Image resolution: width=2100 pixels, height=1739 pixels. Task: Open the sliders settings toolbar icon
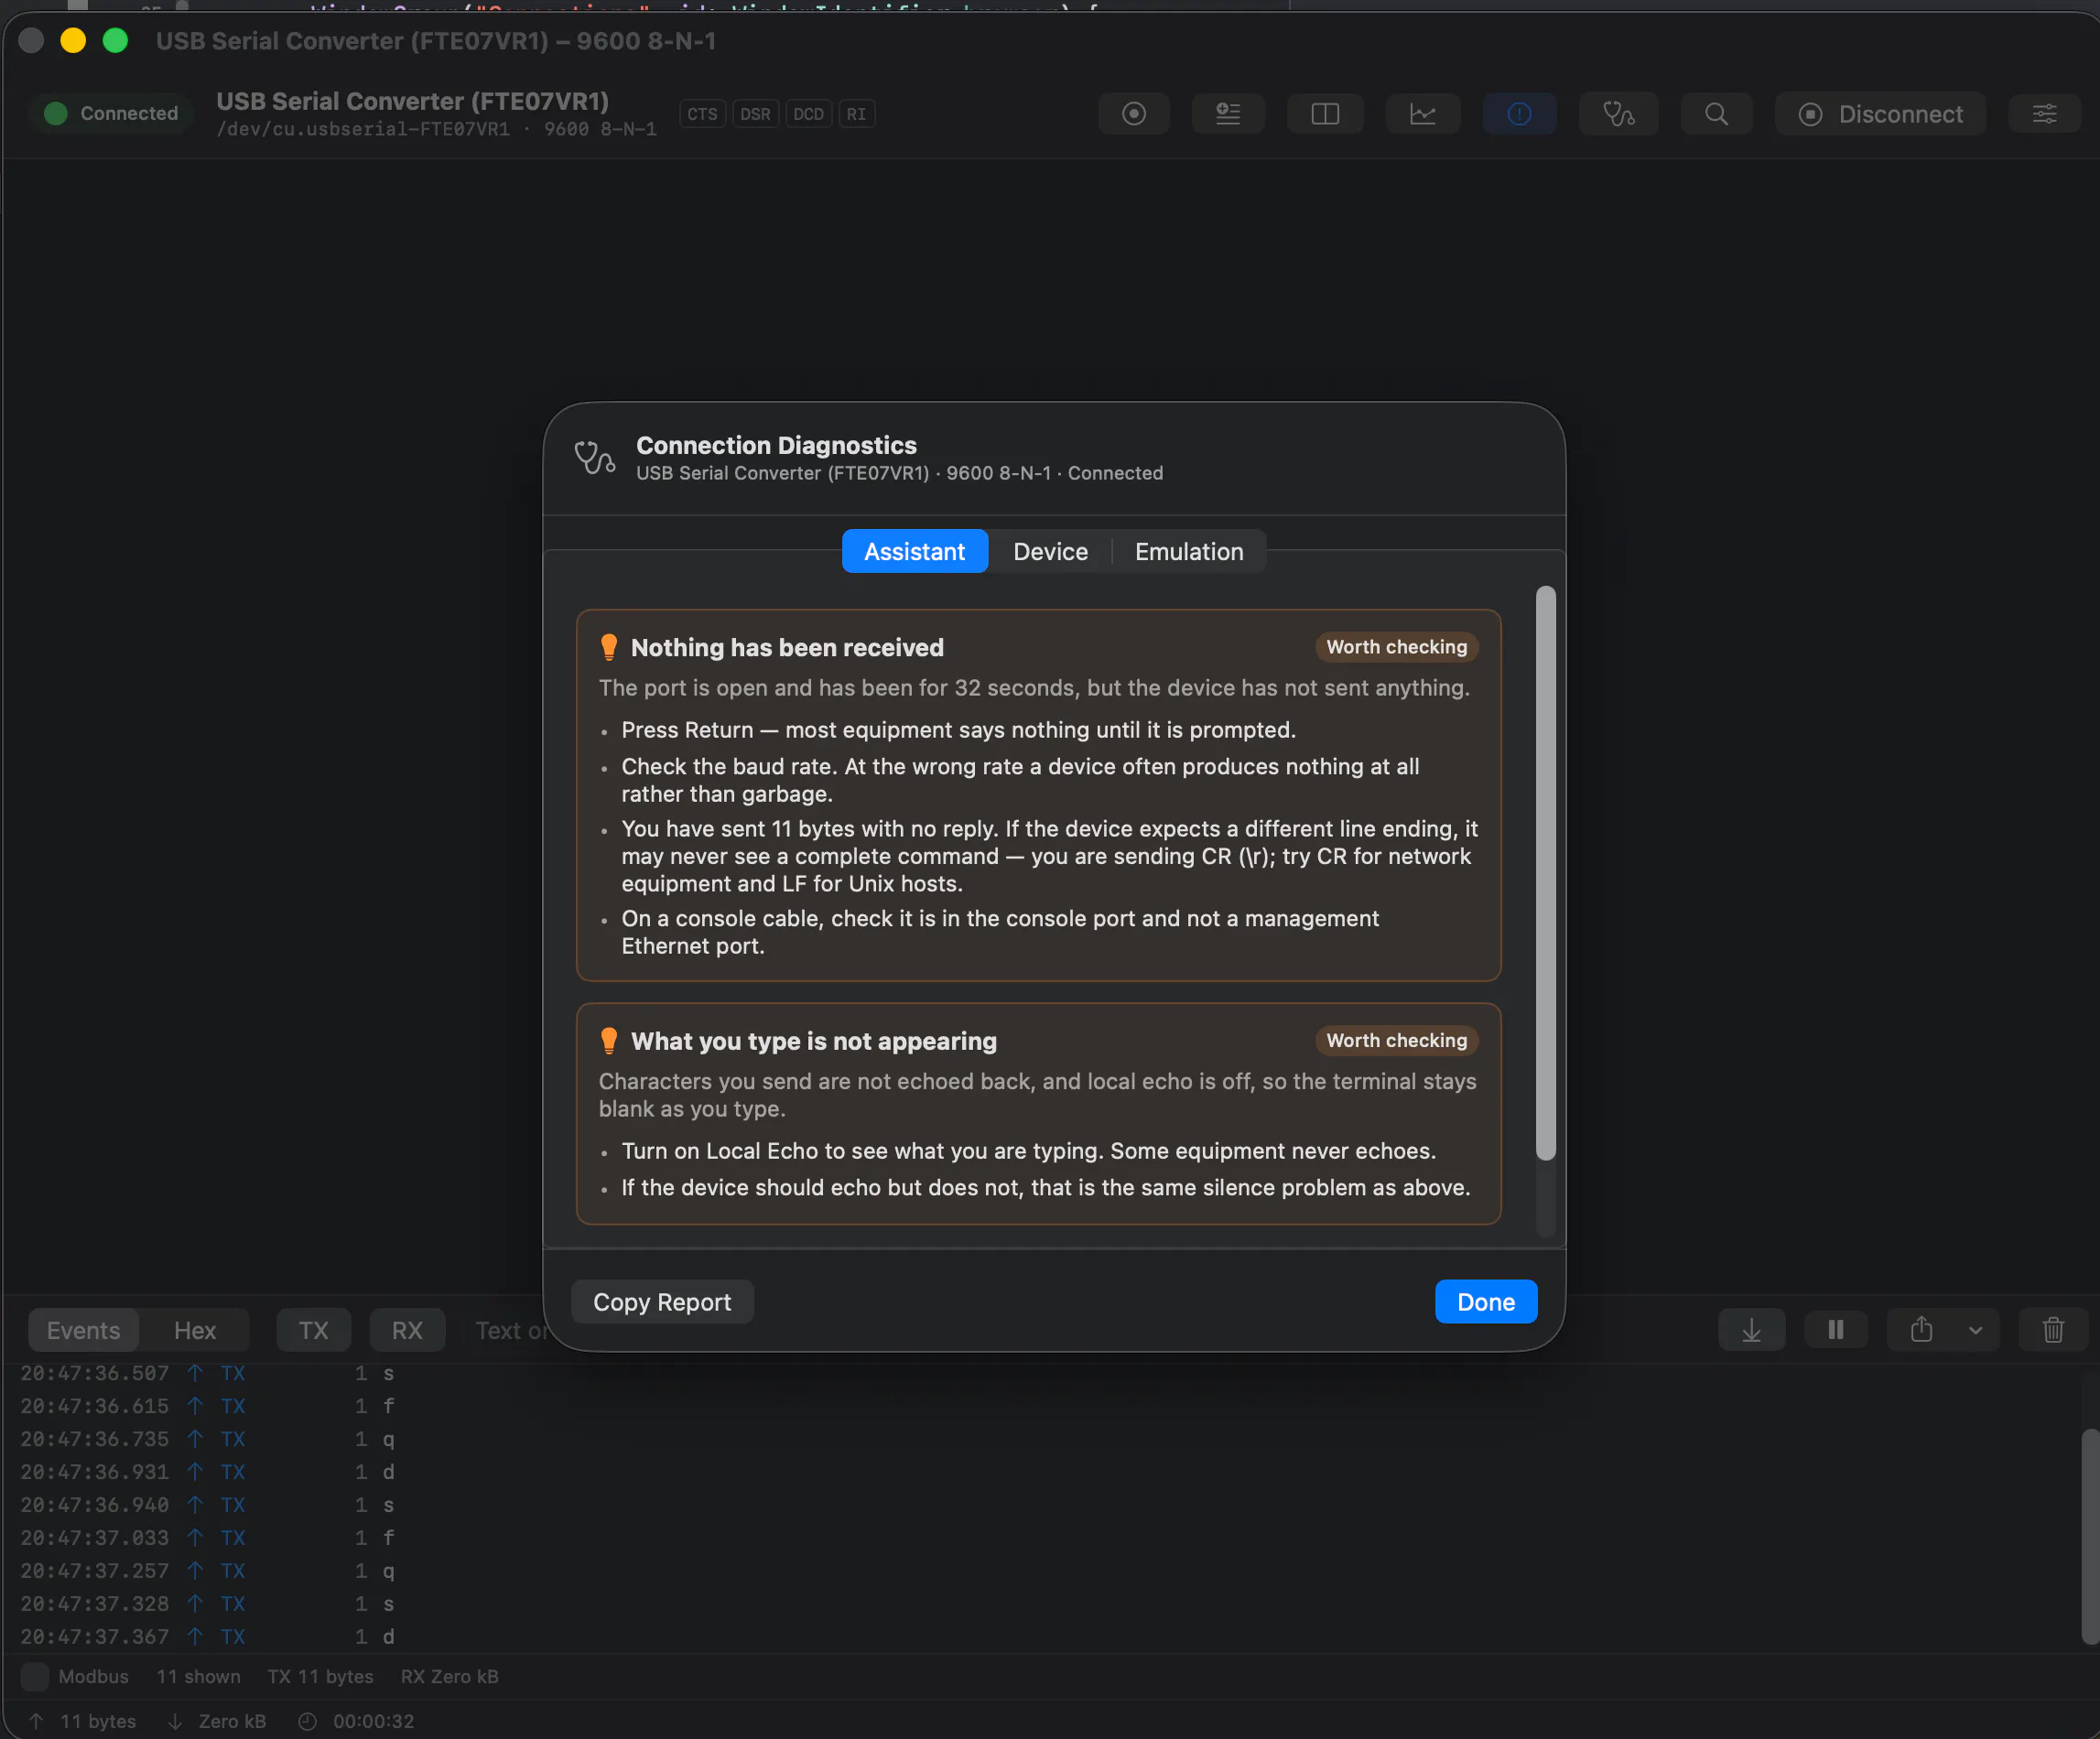coord(2044,114)
